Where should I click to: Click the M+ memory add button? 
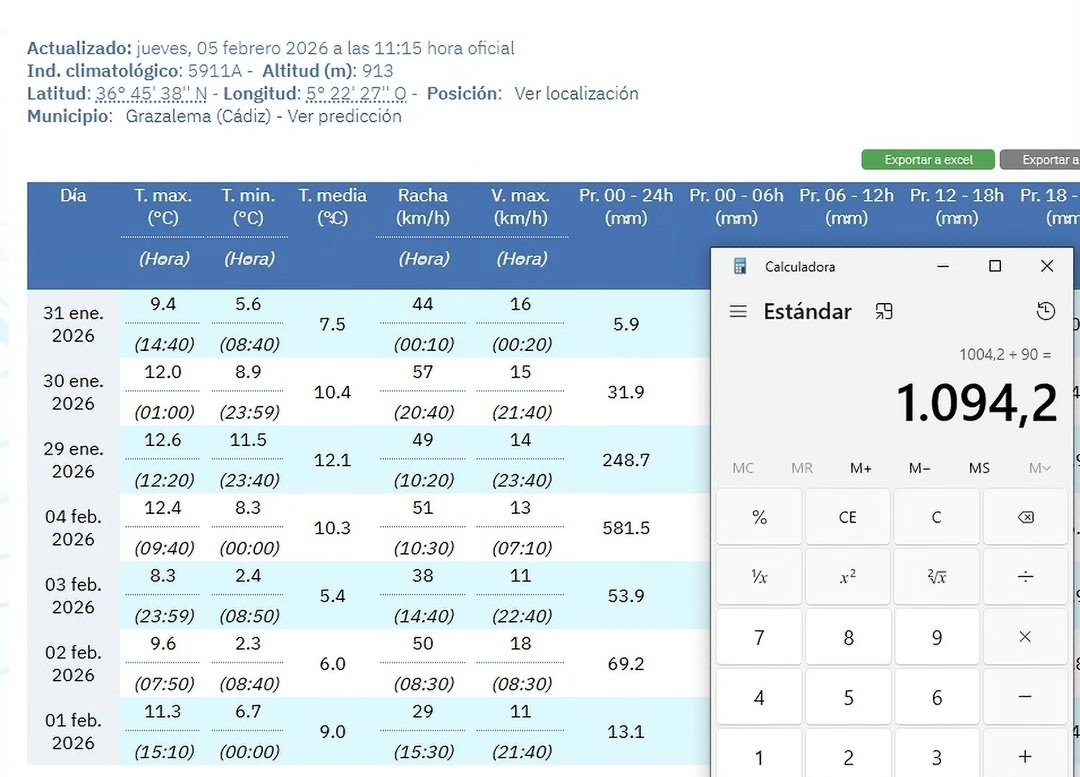click(860, 468)
